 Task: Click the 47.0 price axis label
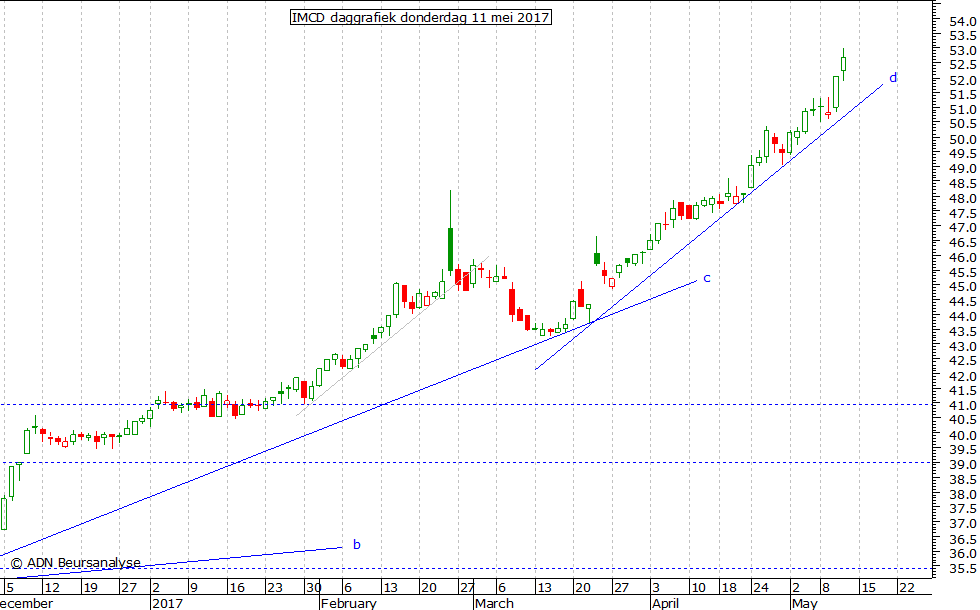962,228
